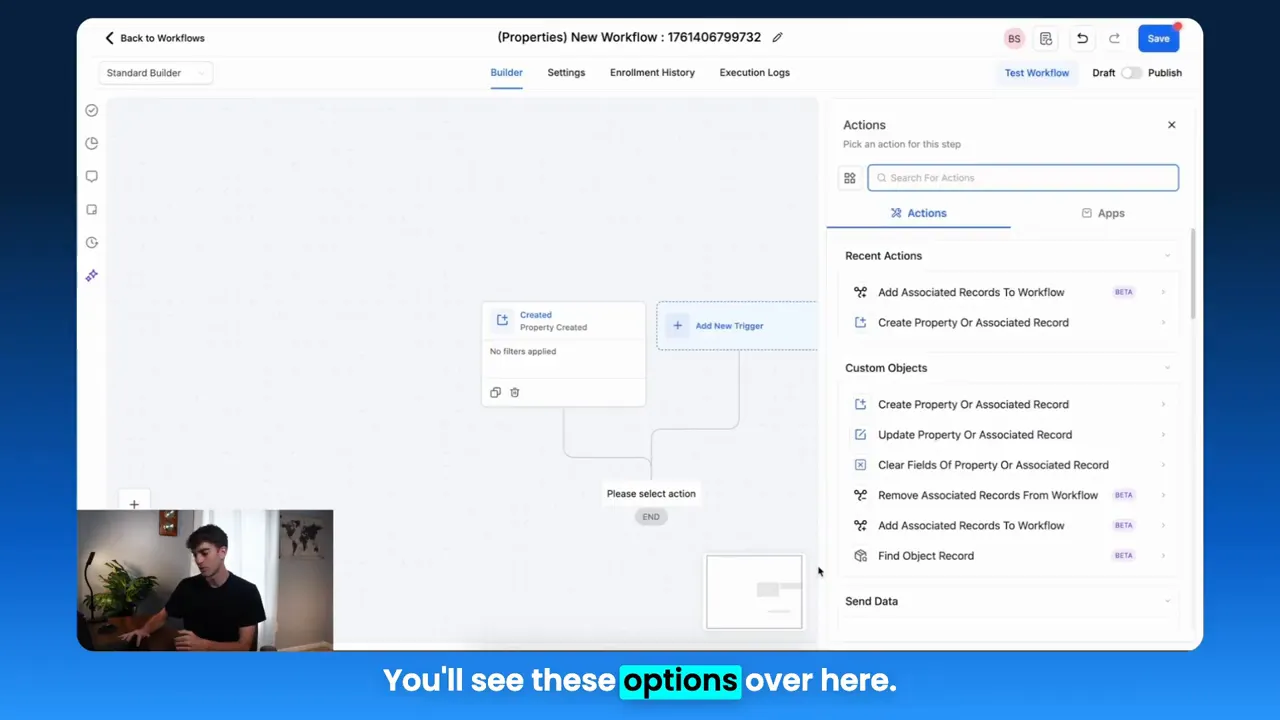Click the grid category icon beside search
1280x720 pixels.
click(850, 178)
